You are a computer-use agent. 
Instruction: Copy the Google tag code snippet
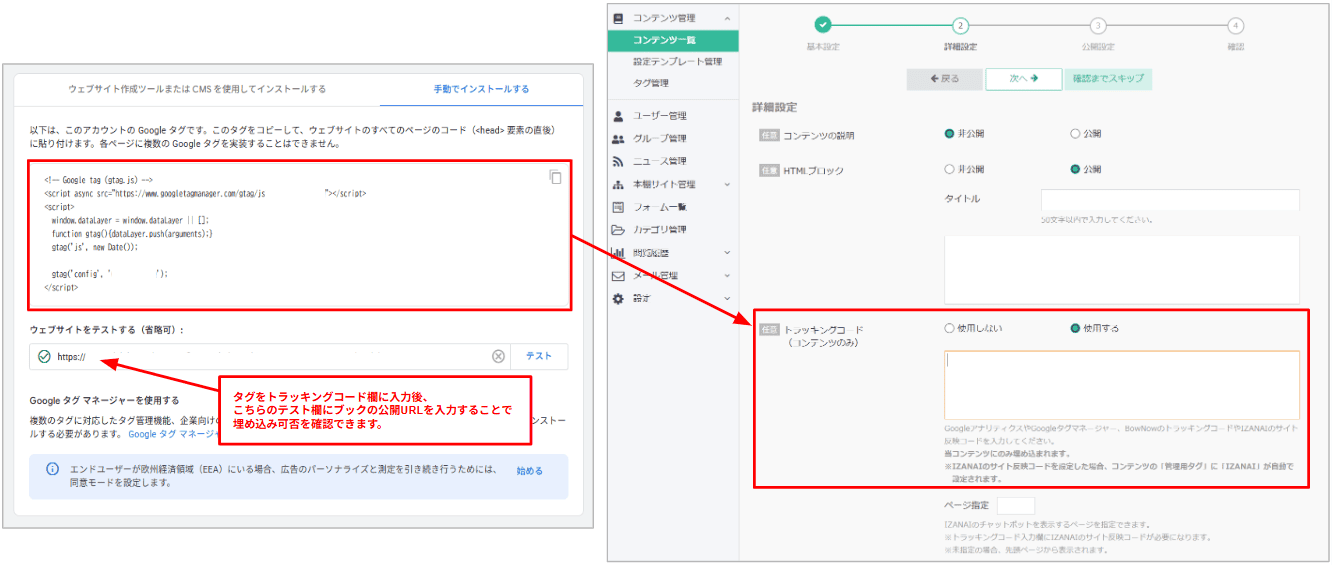click(555, 177)
